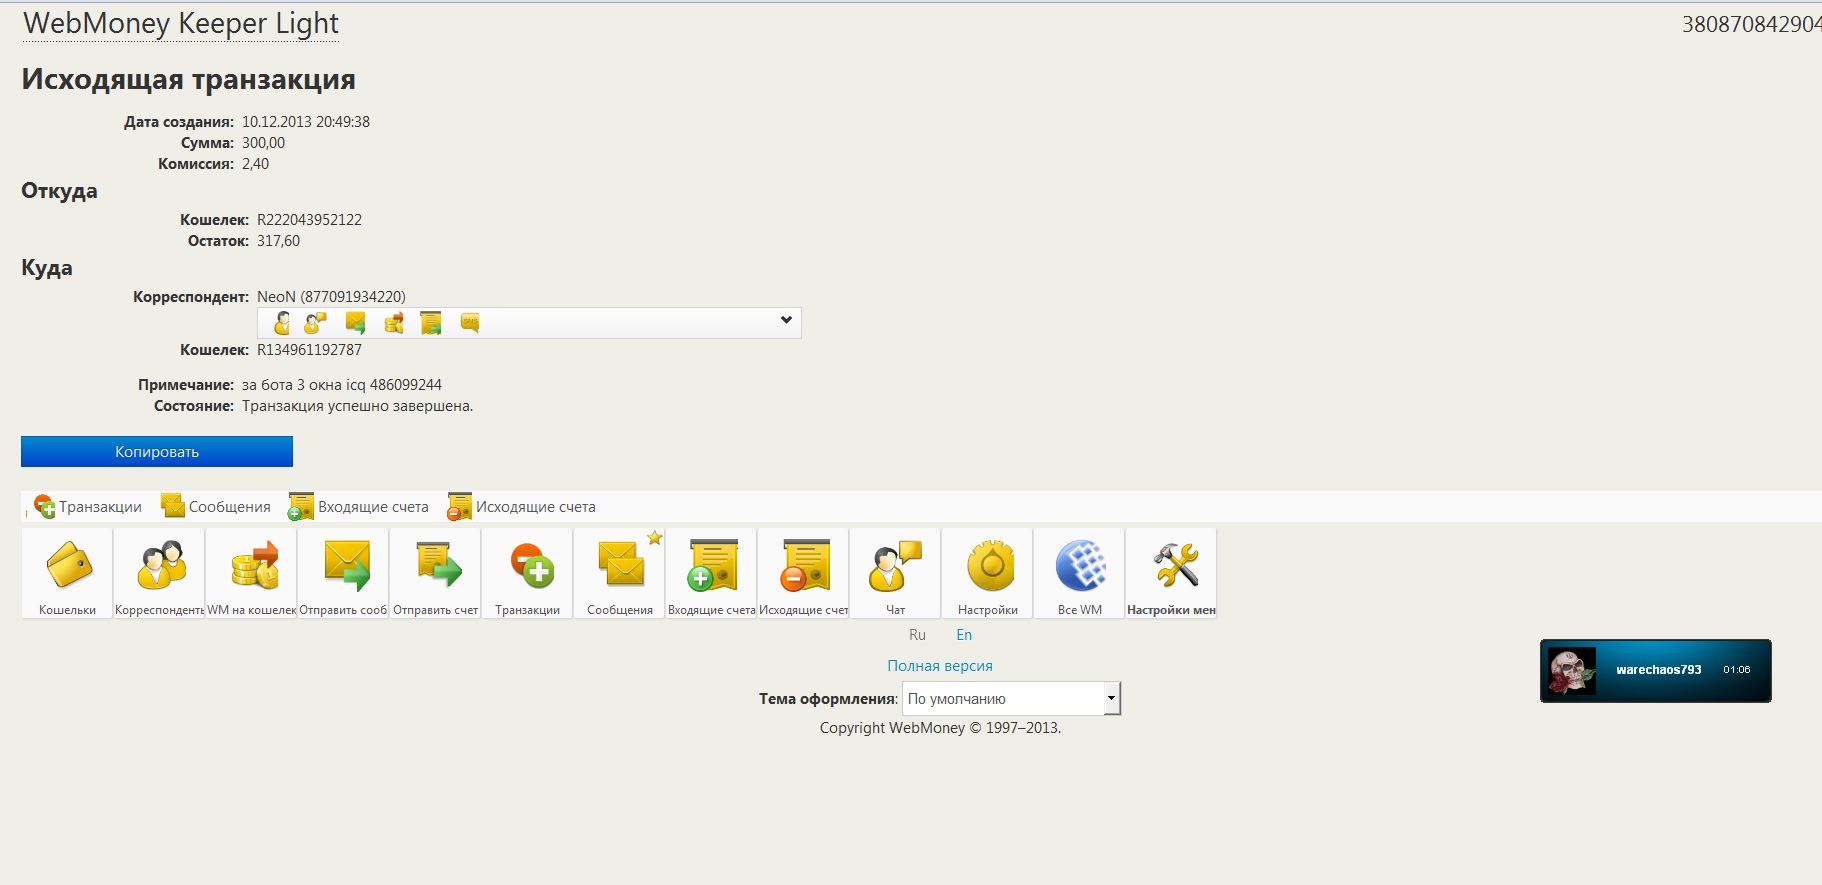Open the Настройки gear tile
Viewport: 1822px width, 885px height.
[987, 573]
